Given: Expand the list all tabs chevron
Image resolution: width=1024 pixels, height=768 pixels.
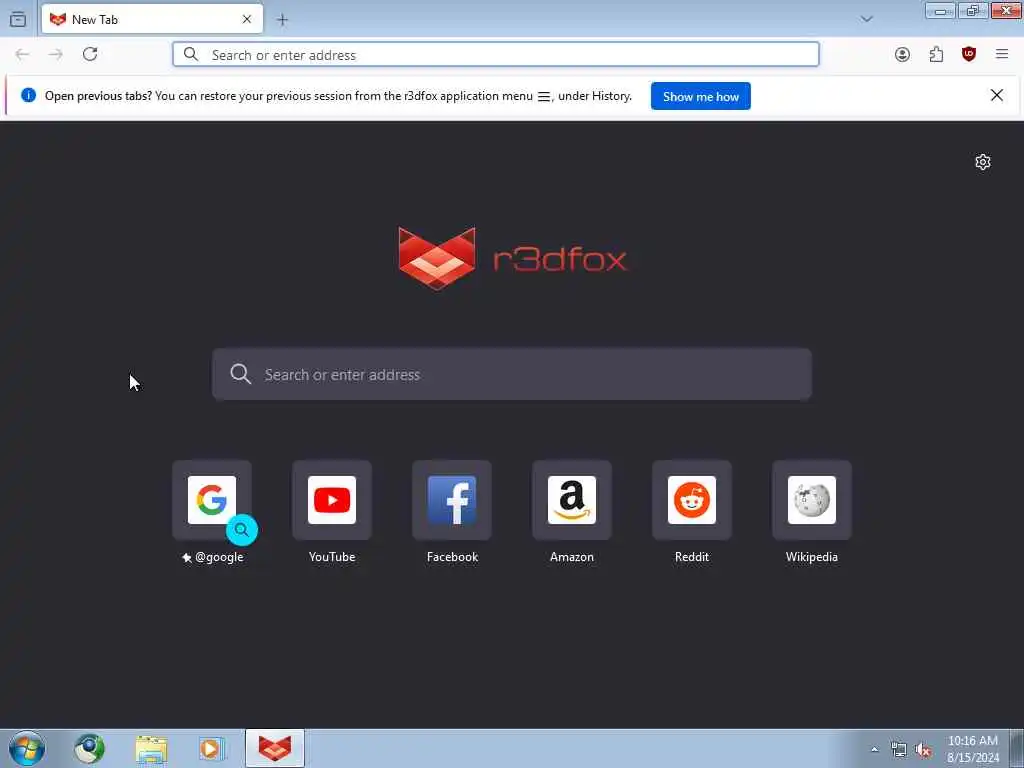Looking at the screenshot, I should tap(867, 19).
